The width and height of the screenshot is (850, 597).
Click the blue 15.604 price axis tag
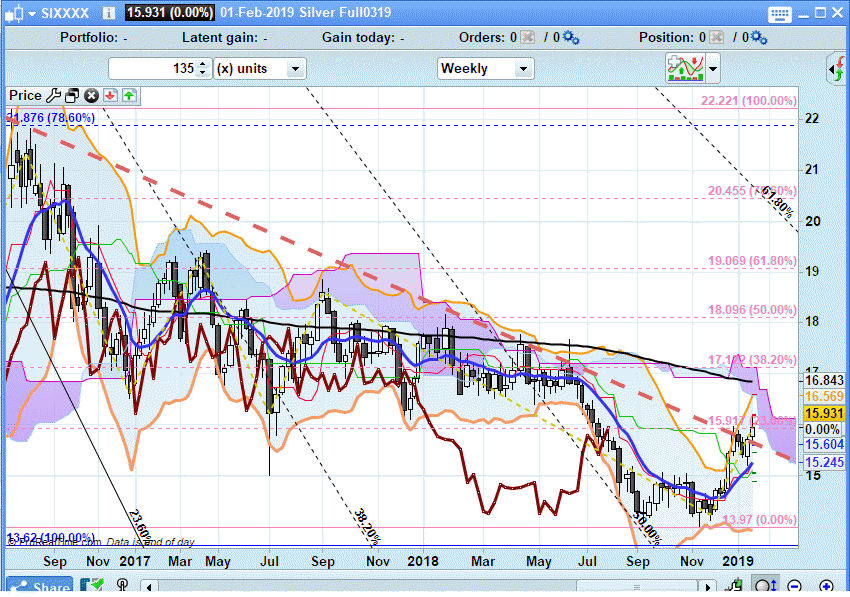(x=824, y=445)
